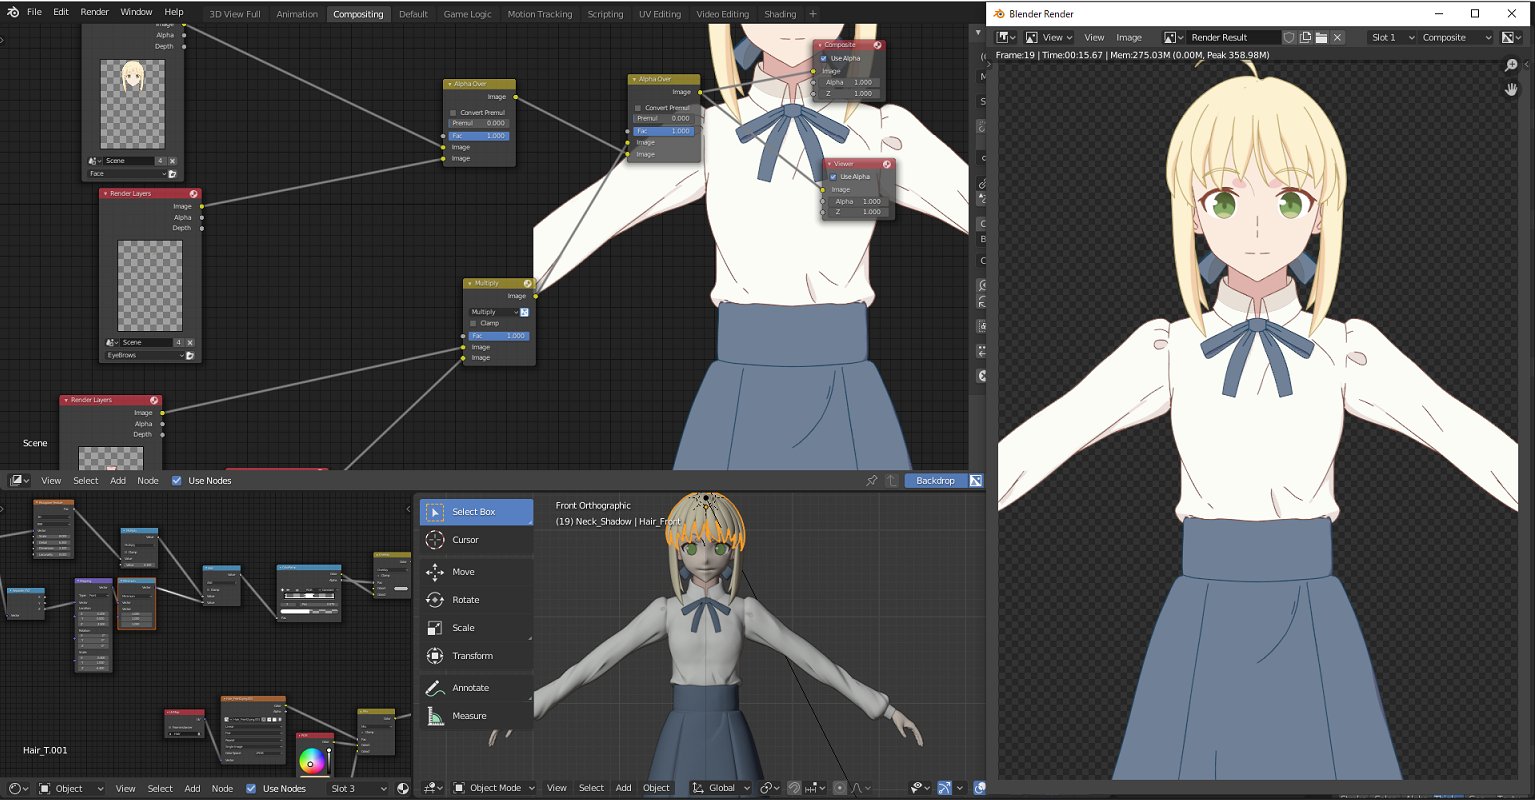1535x800 pixels.
Task: Enable Clamp on the Multiply node
Action: tap(473, 323)
